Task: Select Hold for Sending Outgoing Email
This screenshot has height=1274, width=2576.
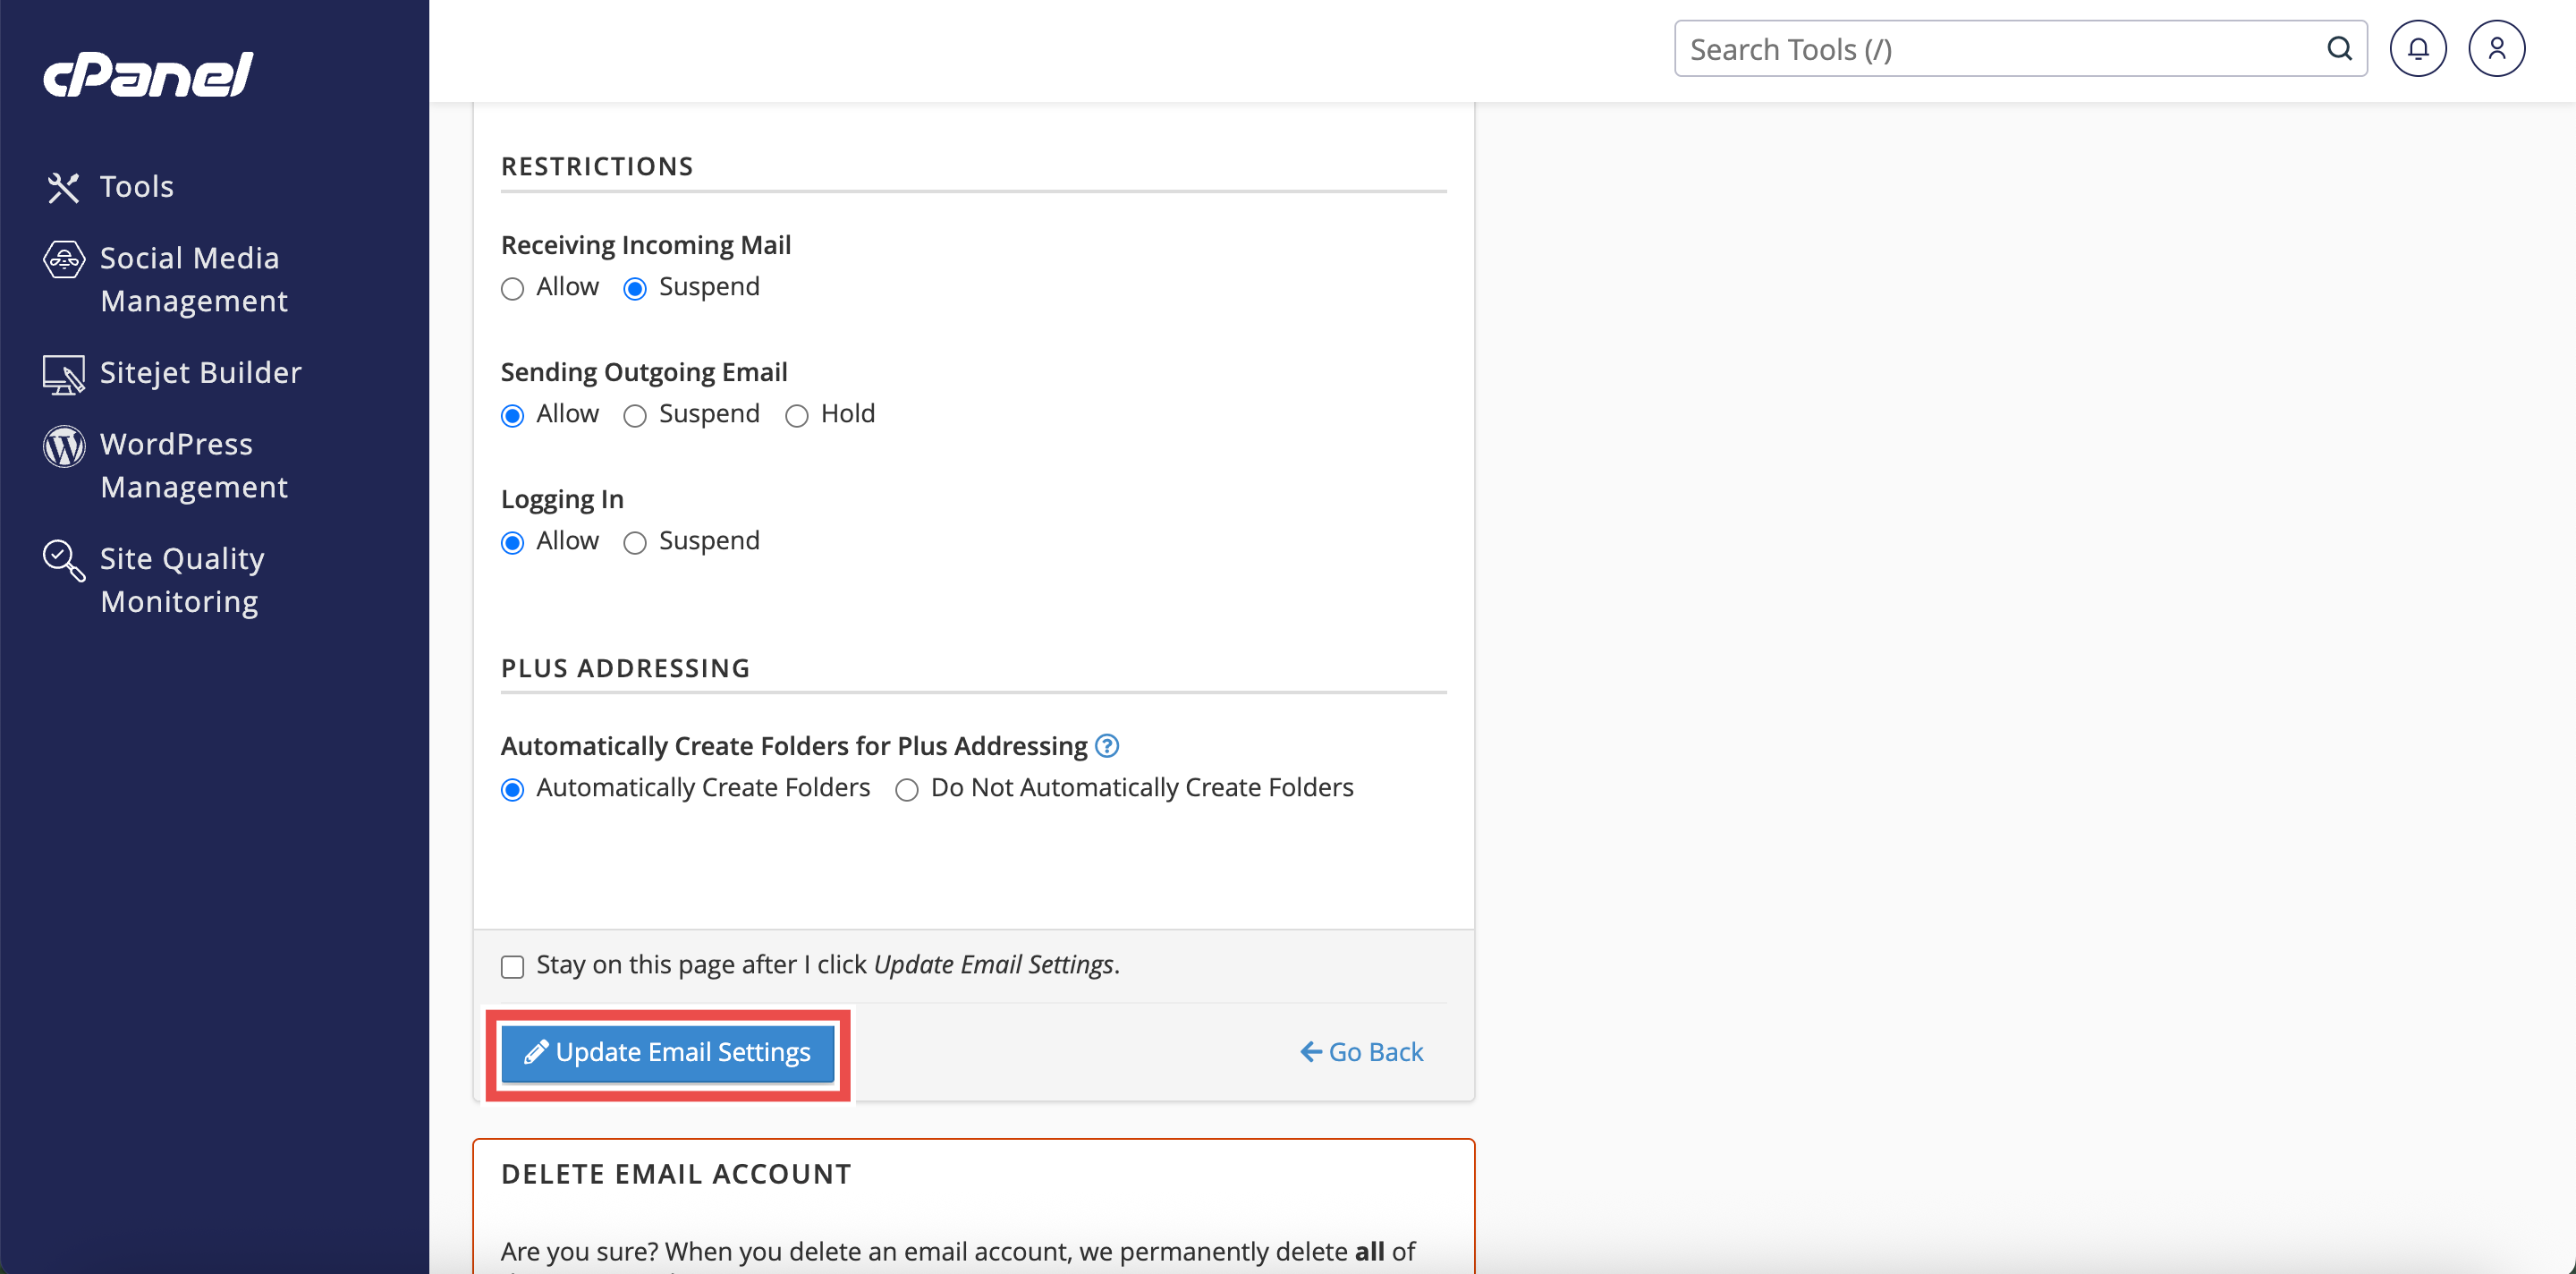Action: pyautogui.click(x=796, y=416)
